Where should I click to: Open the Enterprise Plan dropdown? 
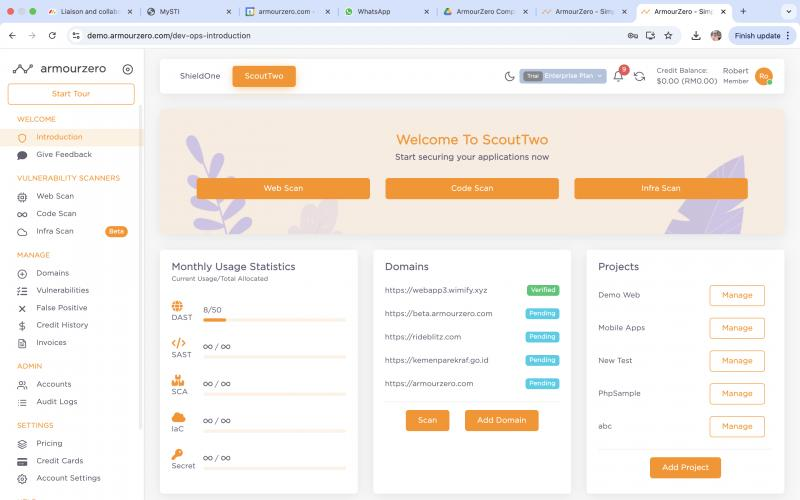tap(563, 76)
